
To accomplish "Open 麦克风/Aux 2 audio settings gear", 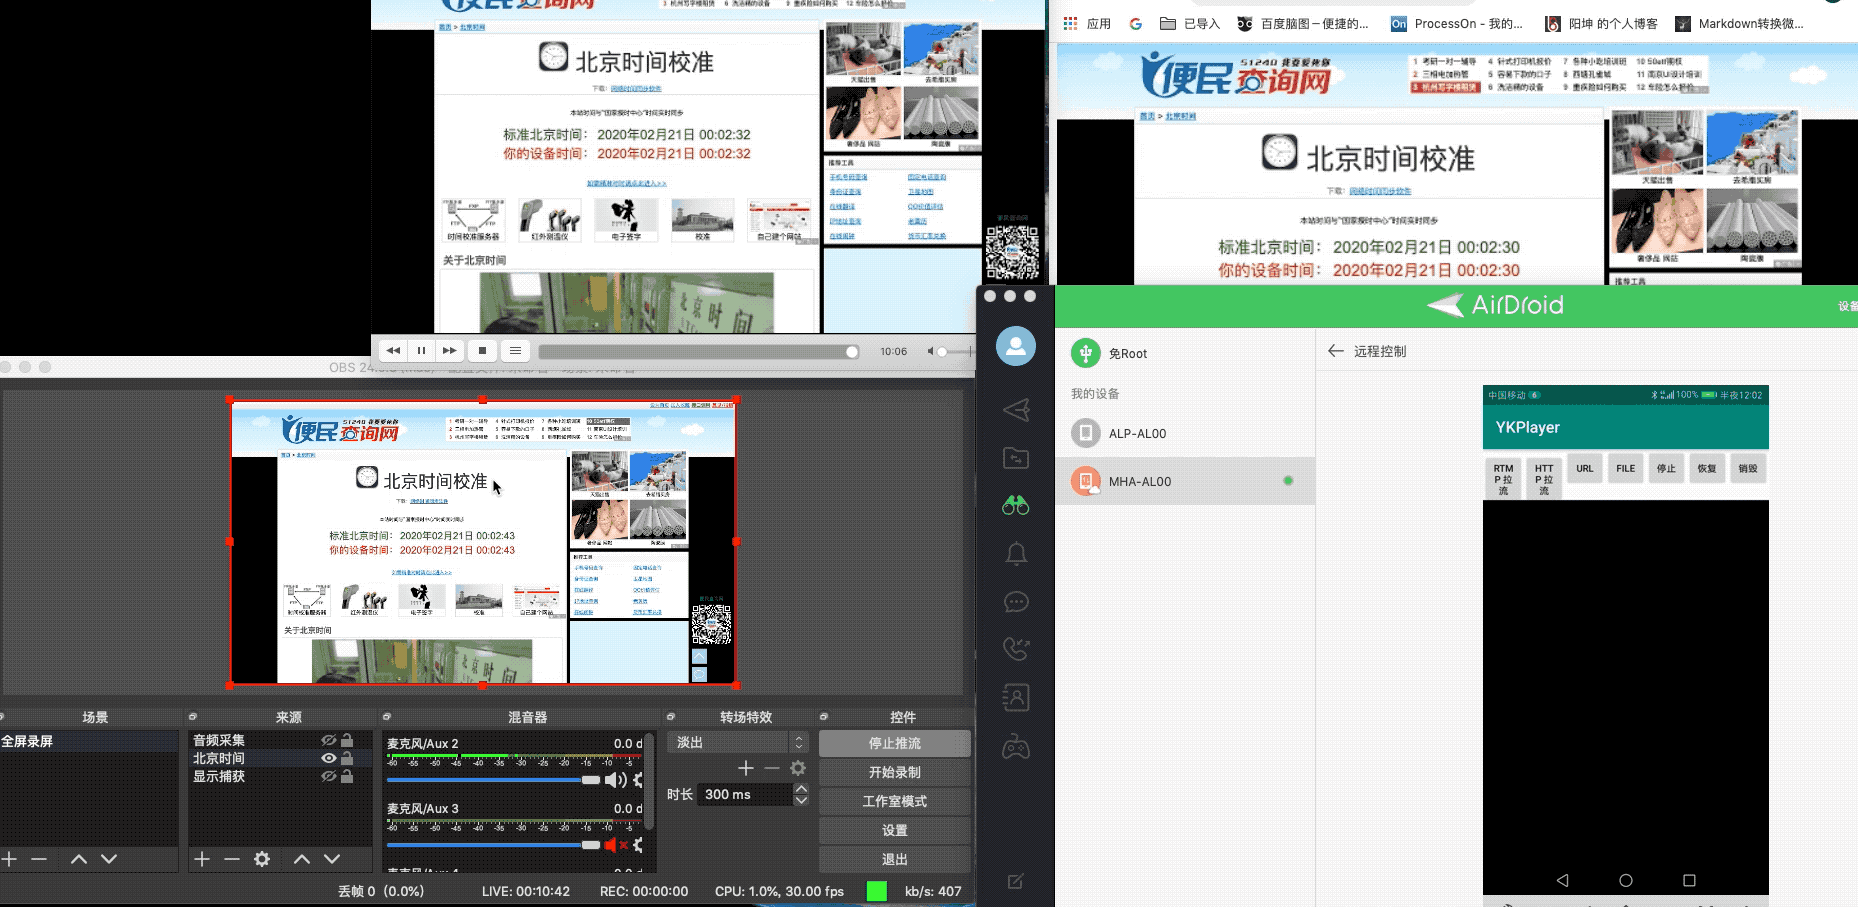I will click(x=638, y=780).
